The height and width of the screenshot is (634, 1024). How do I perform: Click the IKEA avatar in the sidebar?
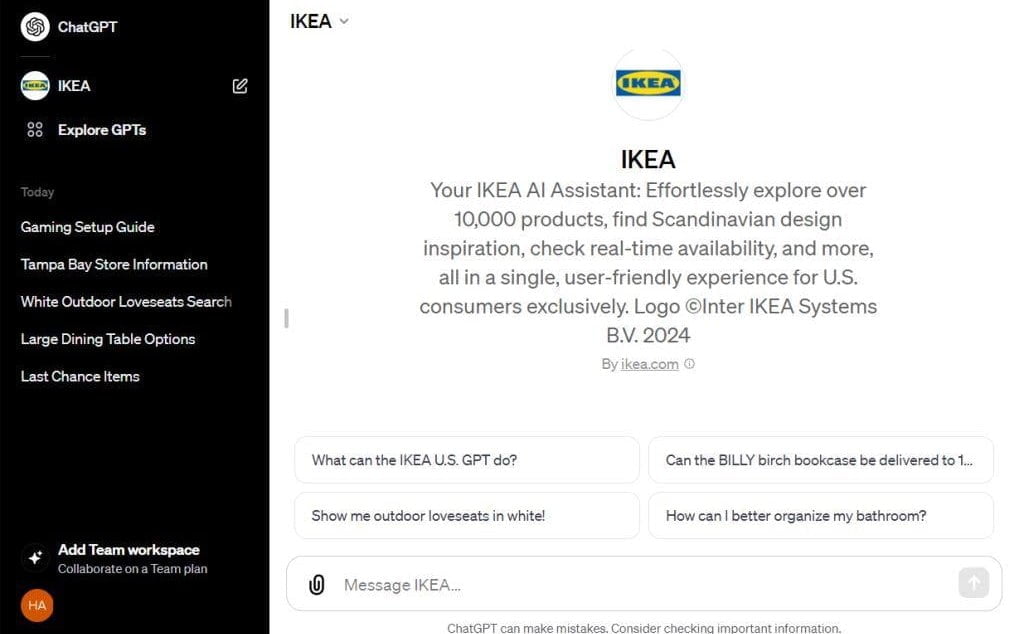[33, 86]
